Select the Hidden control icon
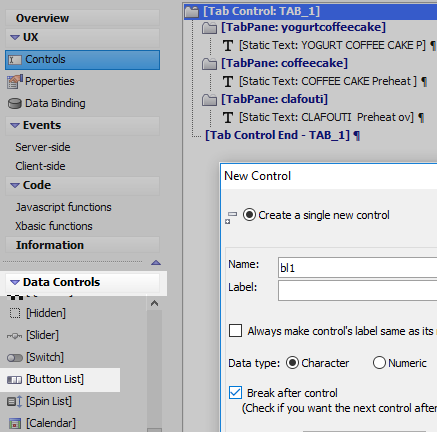This screenshot has height=432, width=437. pyautogui.click(x=15, y=313)
